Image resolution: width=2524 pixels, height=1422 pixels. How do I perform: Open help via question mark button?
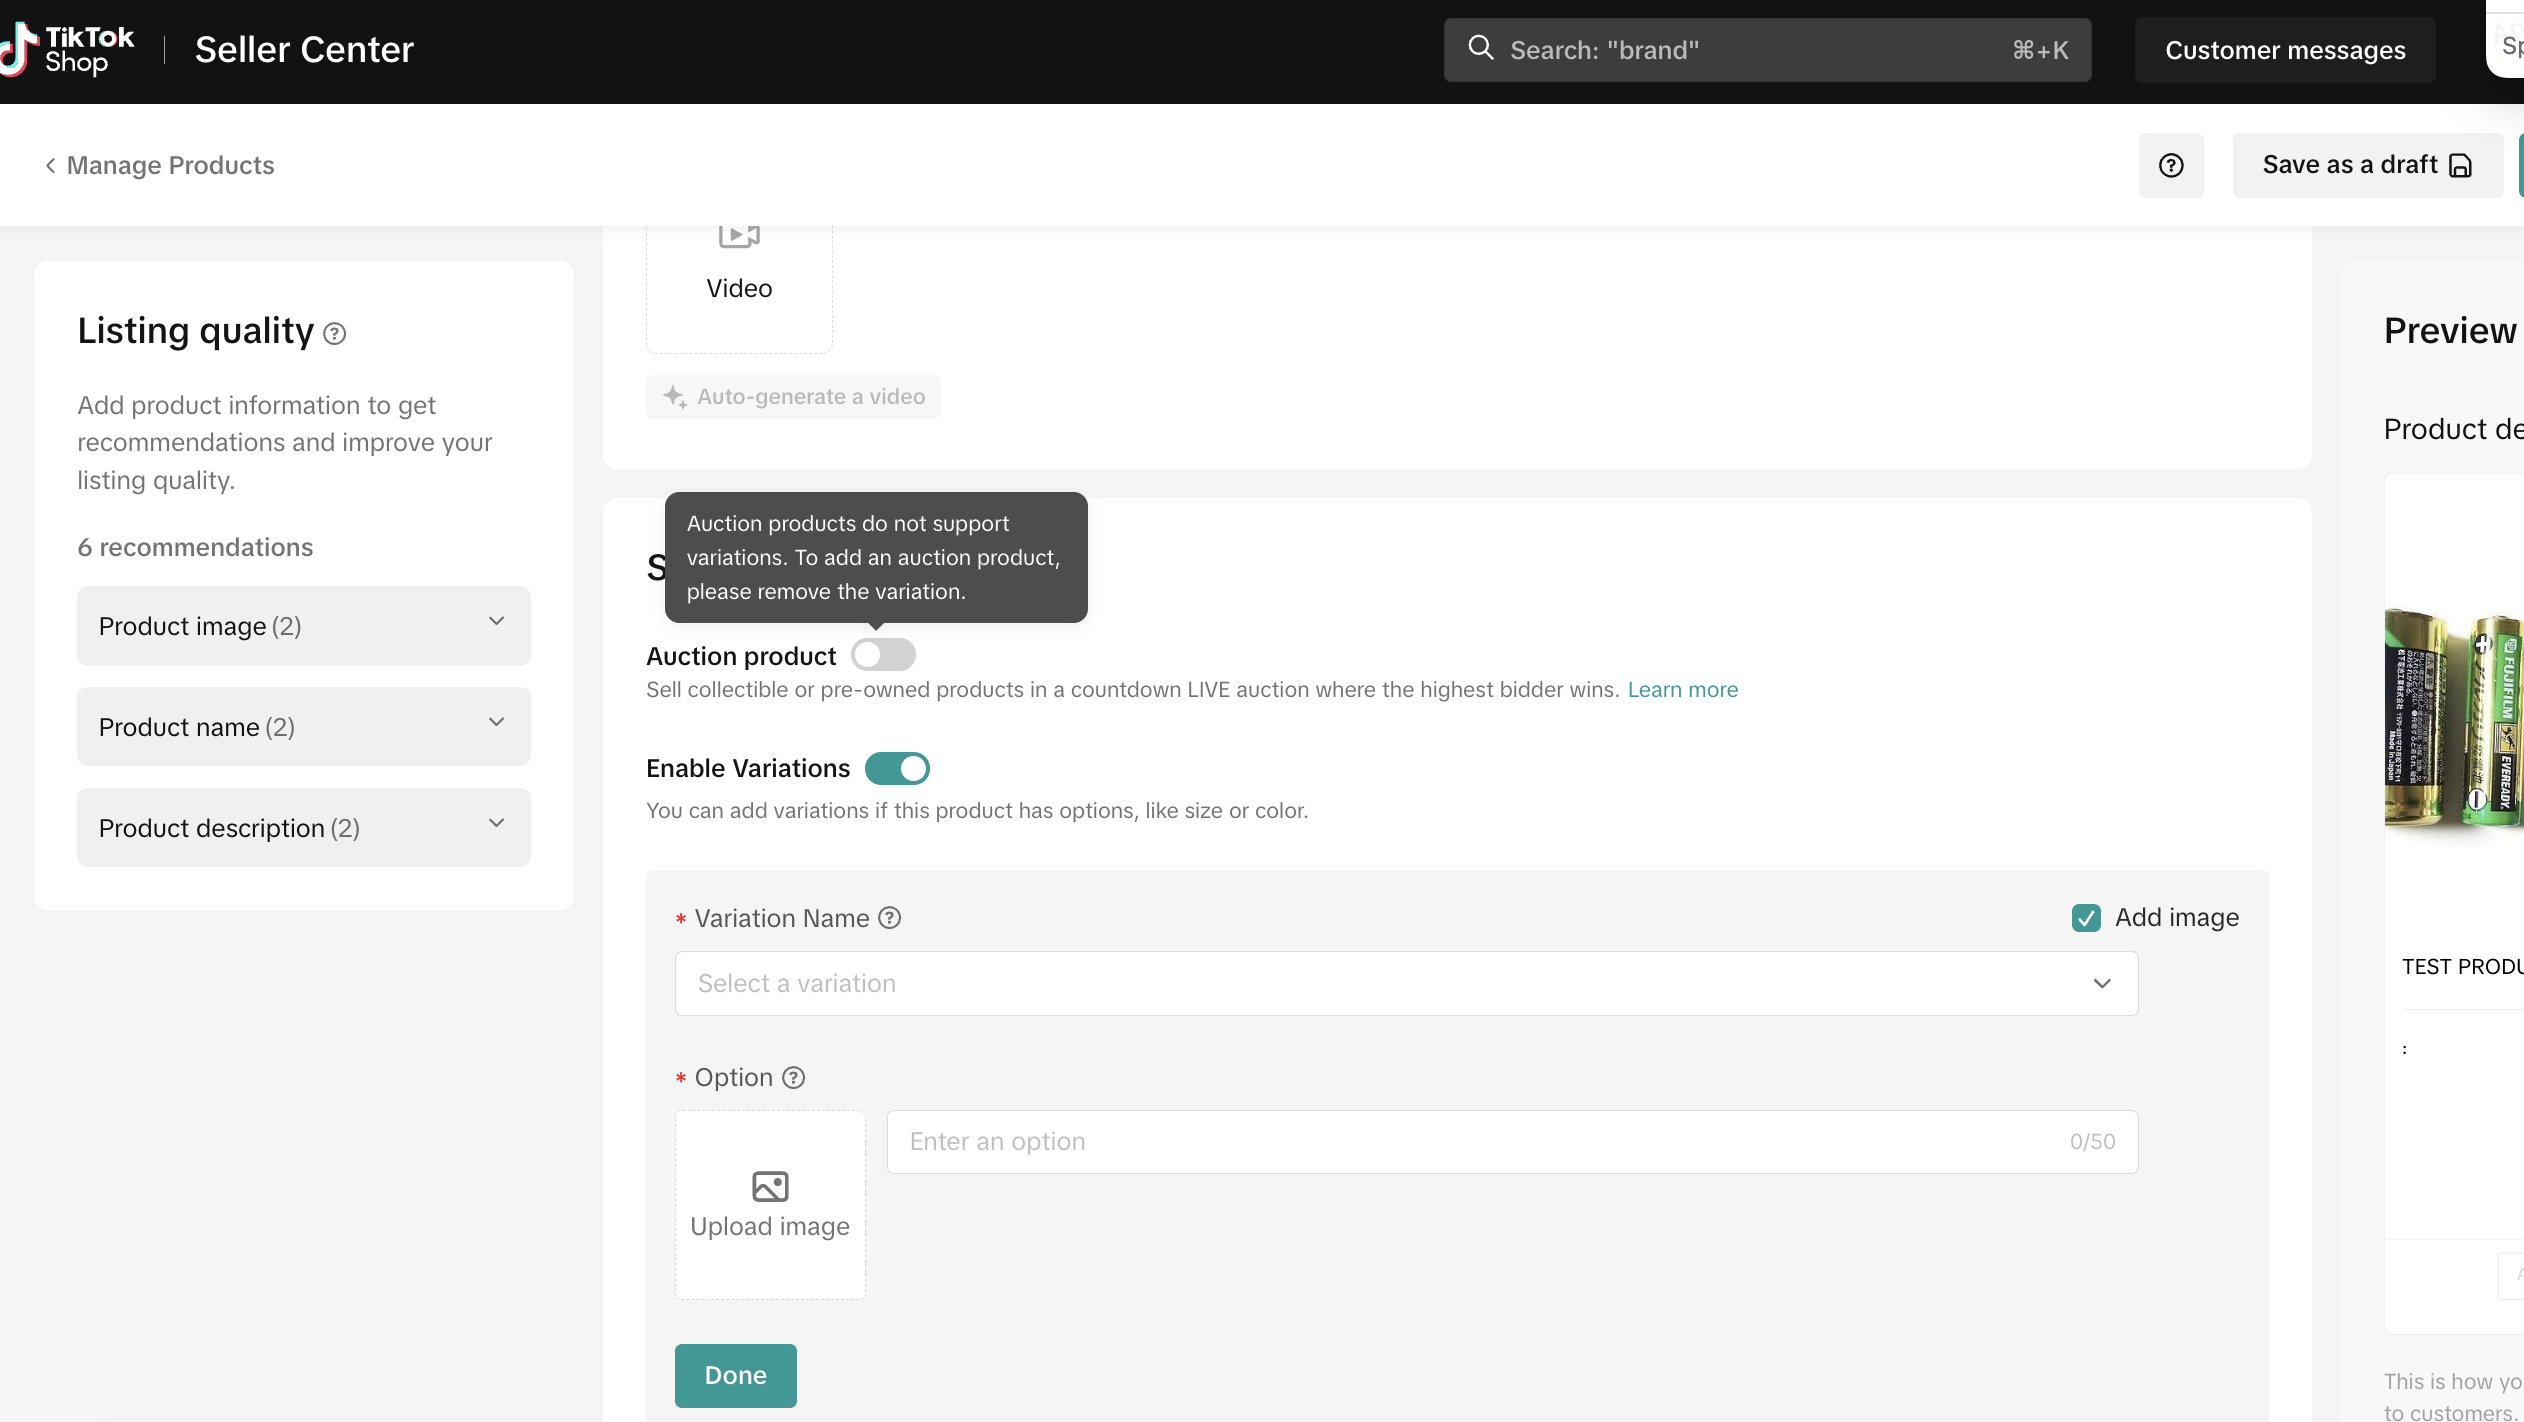pos(2170,165)
